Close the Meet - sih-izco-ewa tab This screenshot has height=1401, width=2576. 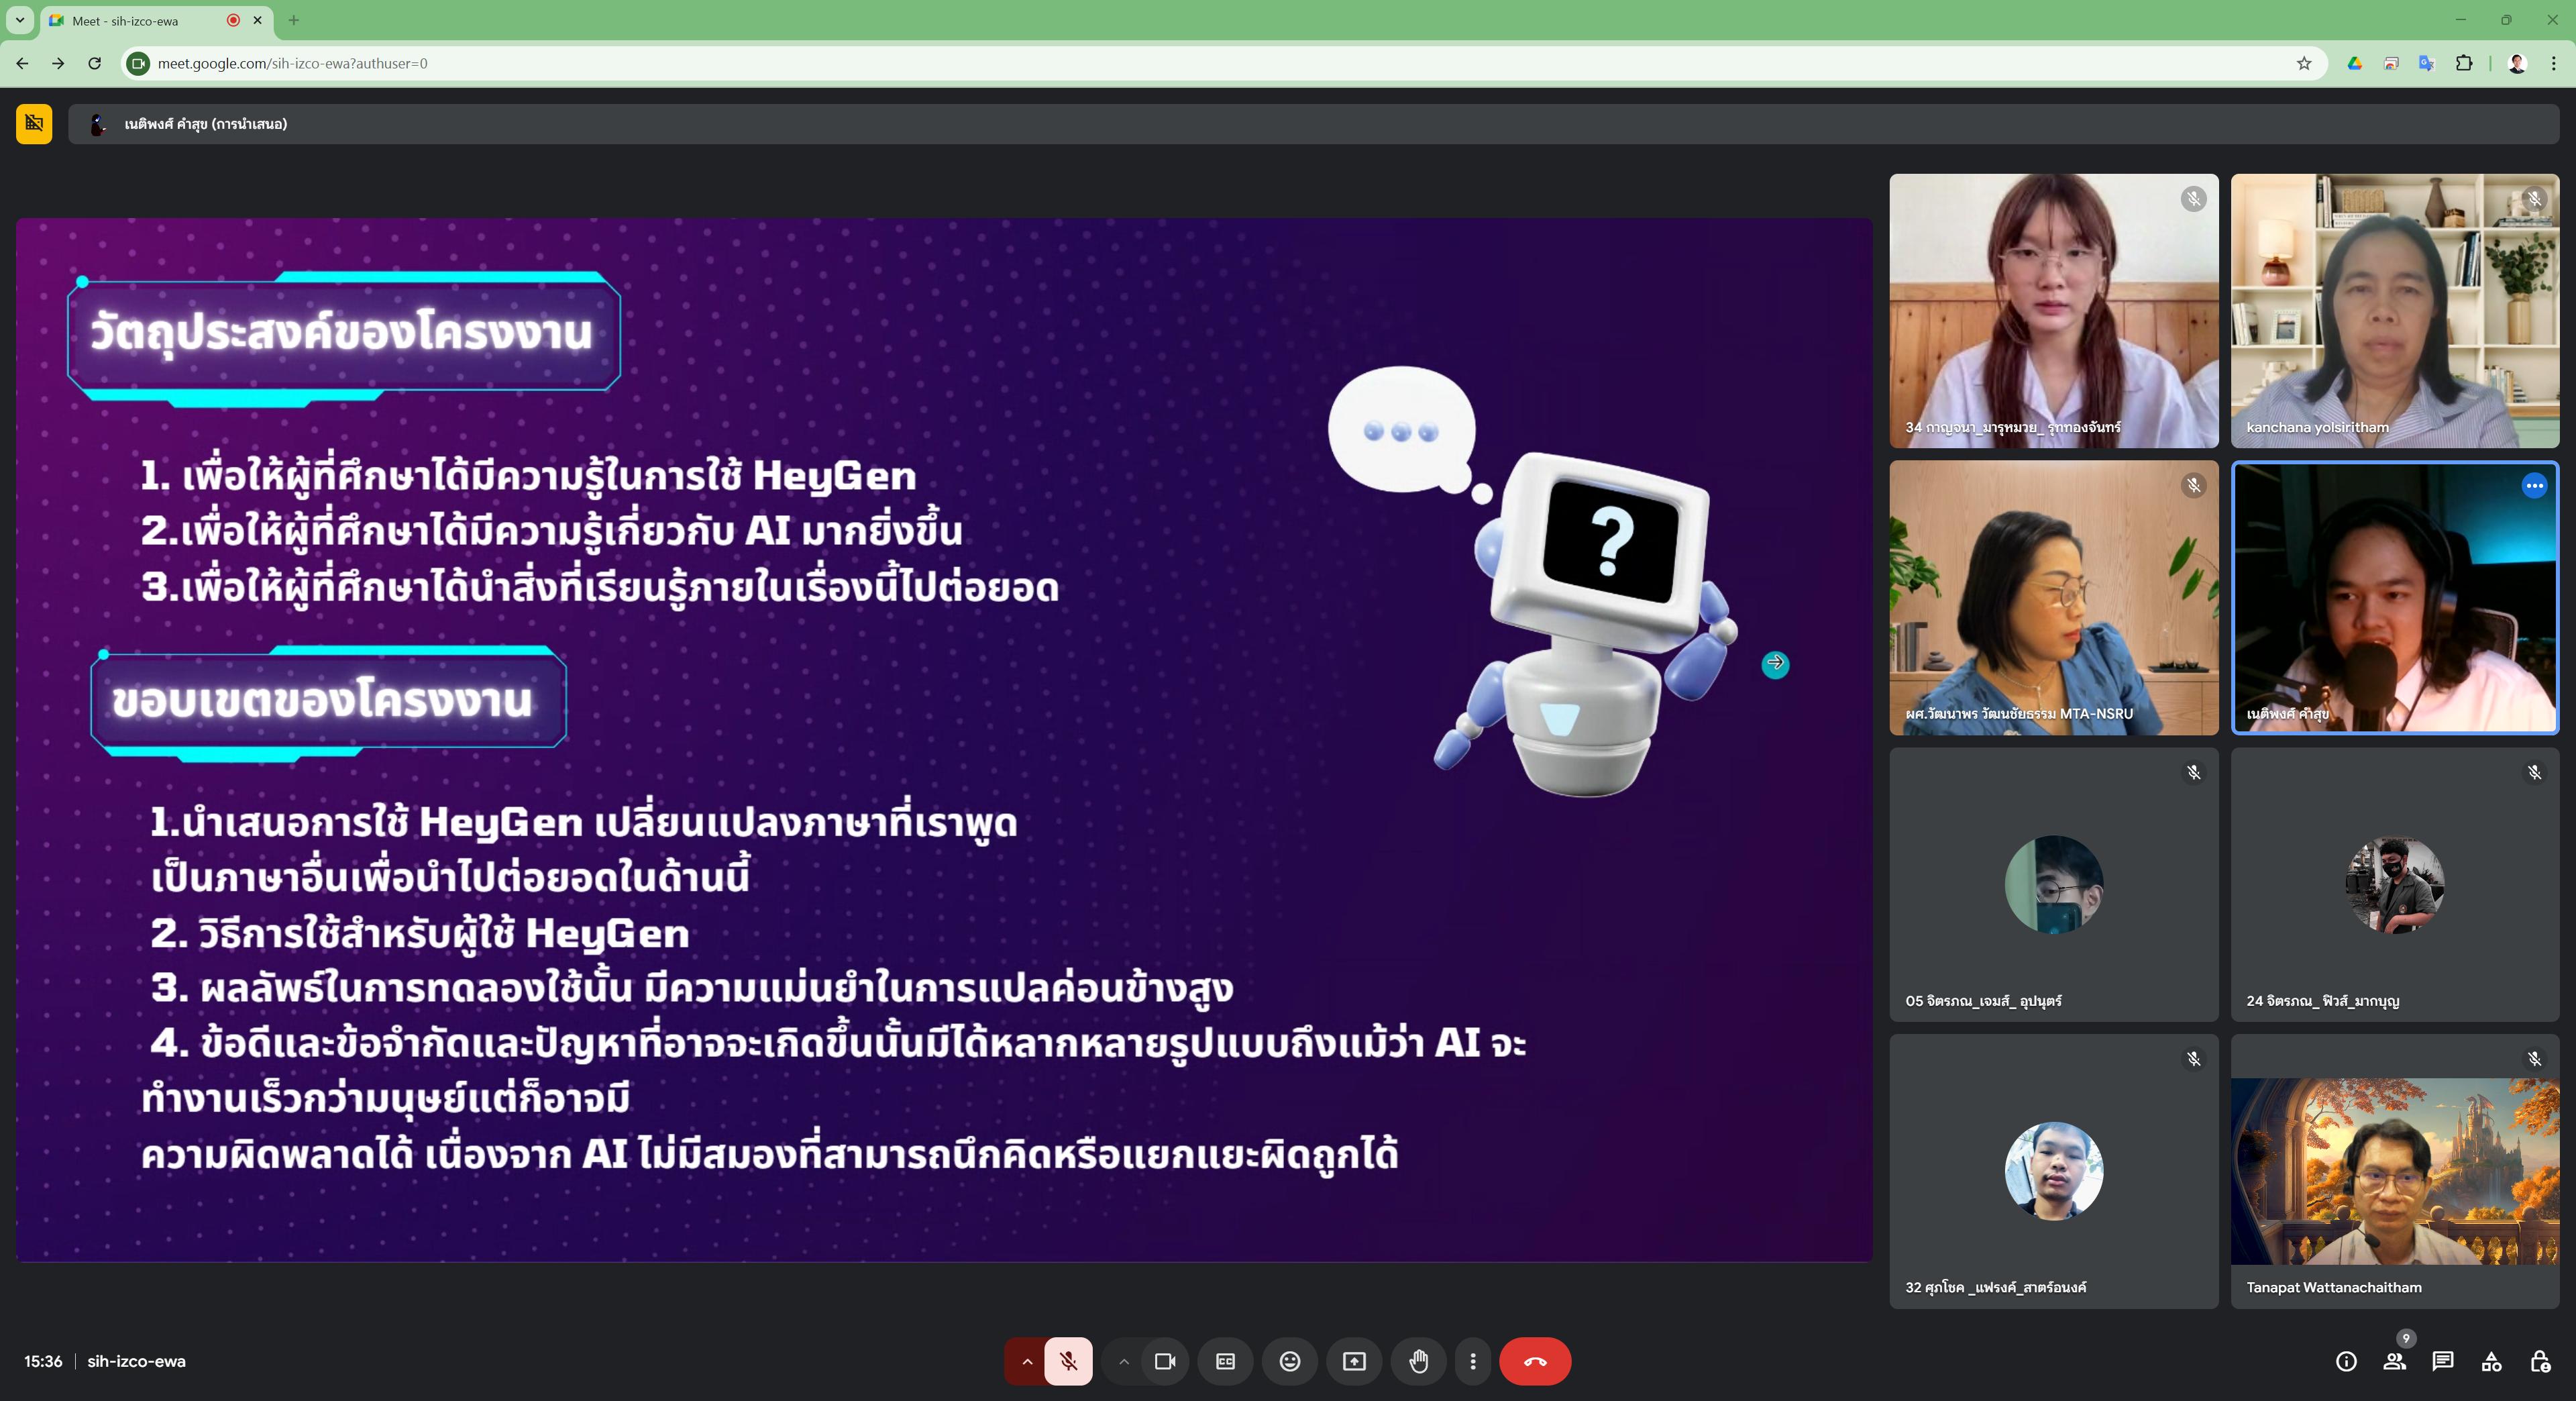(x=257, y=20)
